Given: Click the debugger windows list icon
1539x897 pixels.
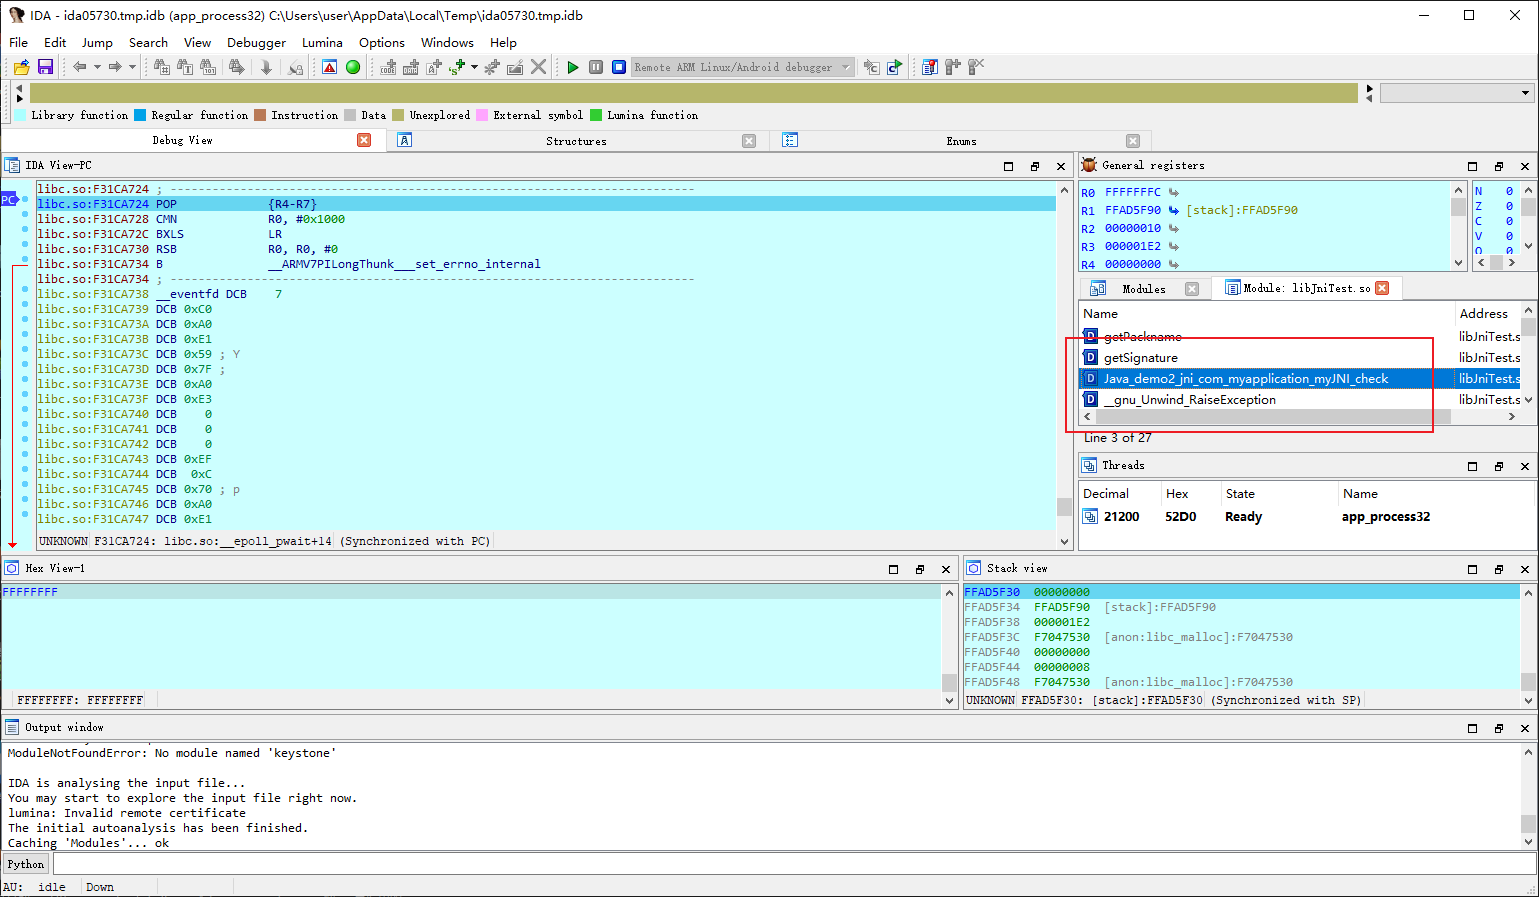Looking at the screenshot, I should point(930,67).
